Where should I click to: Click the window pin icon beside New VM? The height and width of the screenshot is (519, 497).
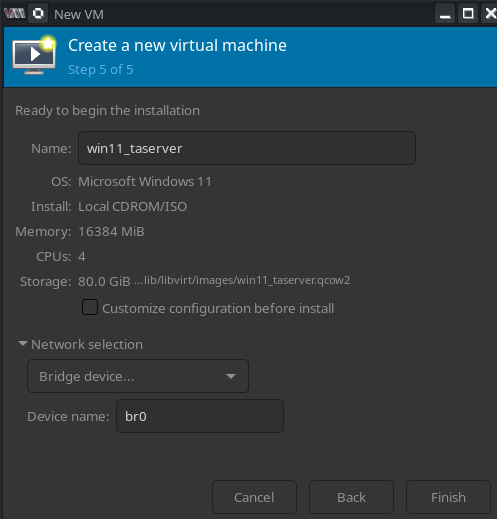[x=38, y=14]
